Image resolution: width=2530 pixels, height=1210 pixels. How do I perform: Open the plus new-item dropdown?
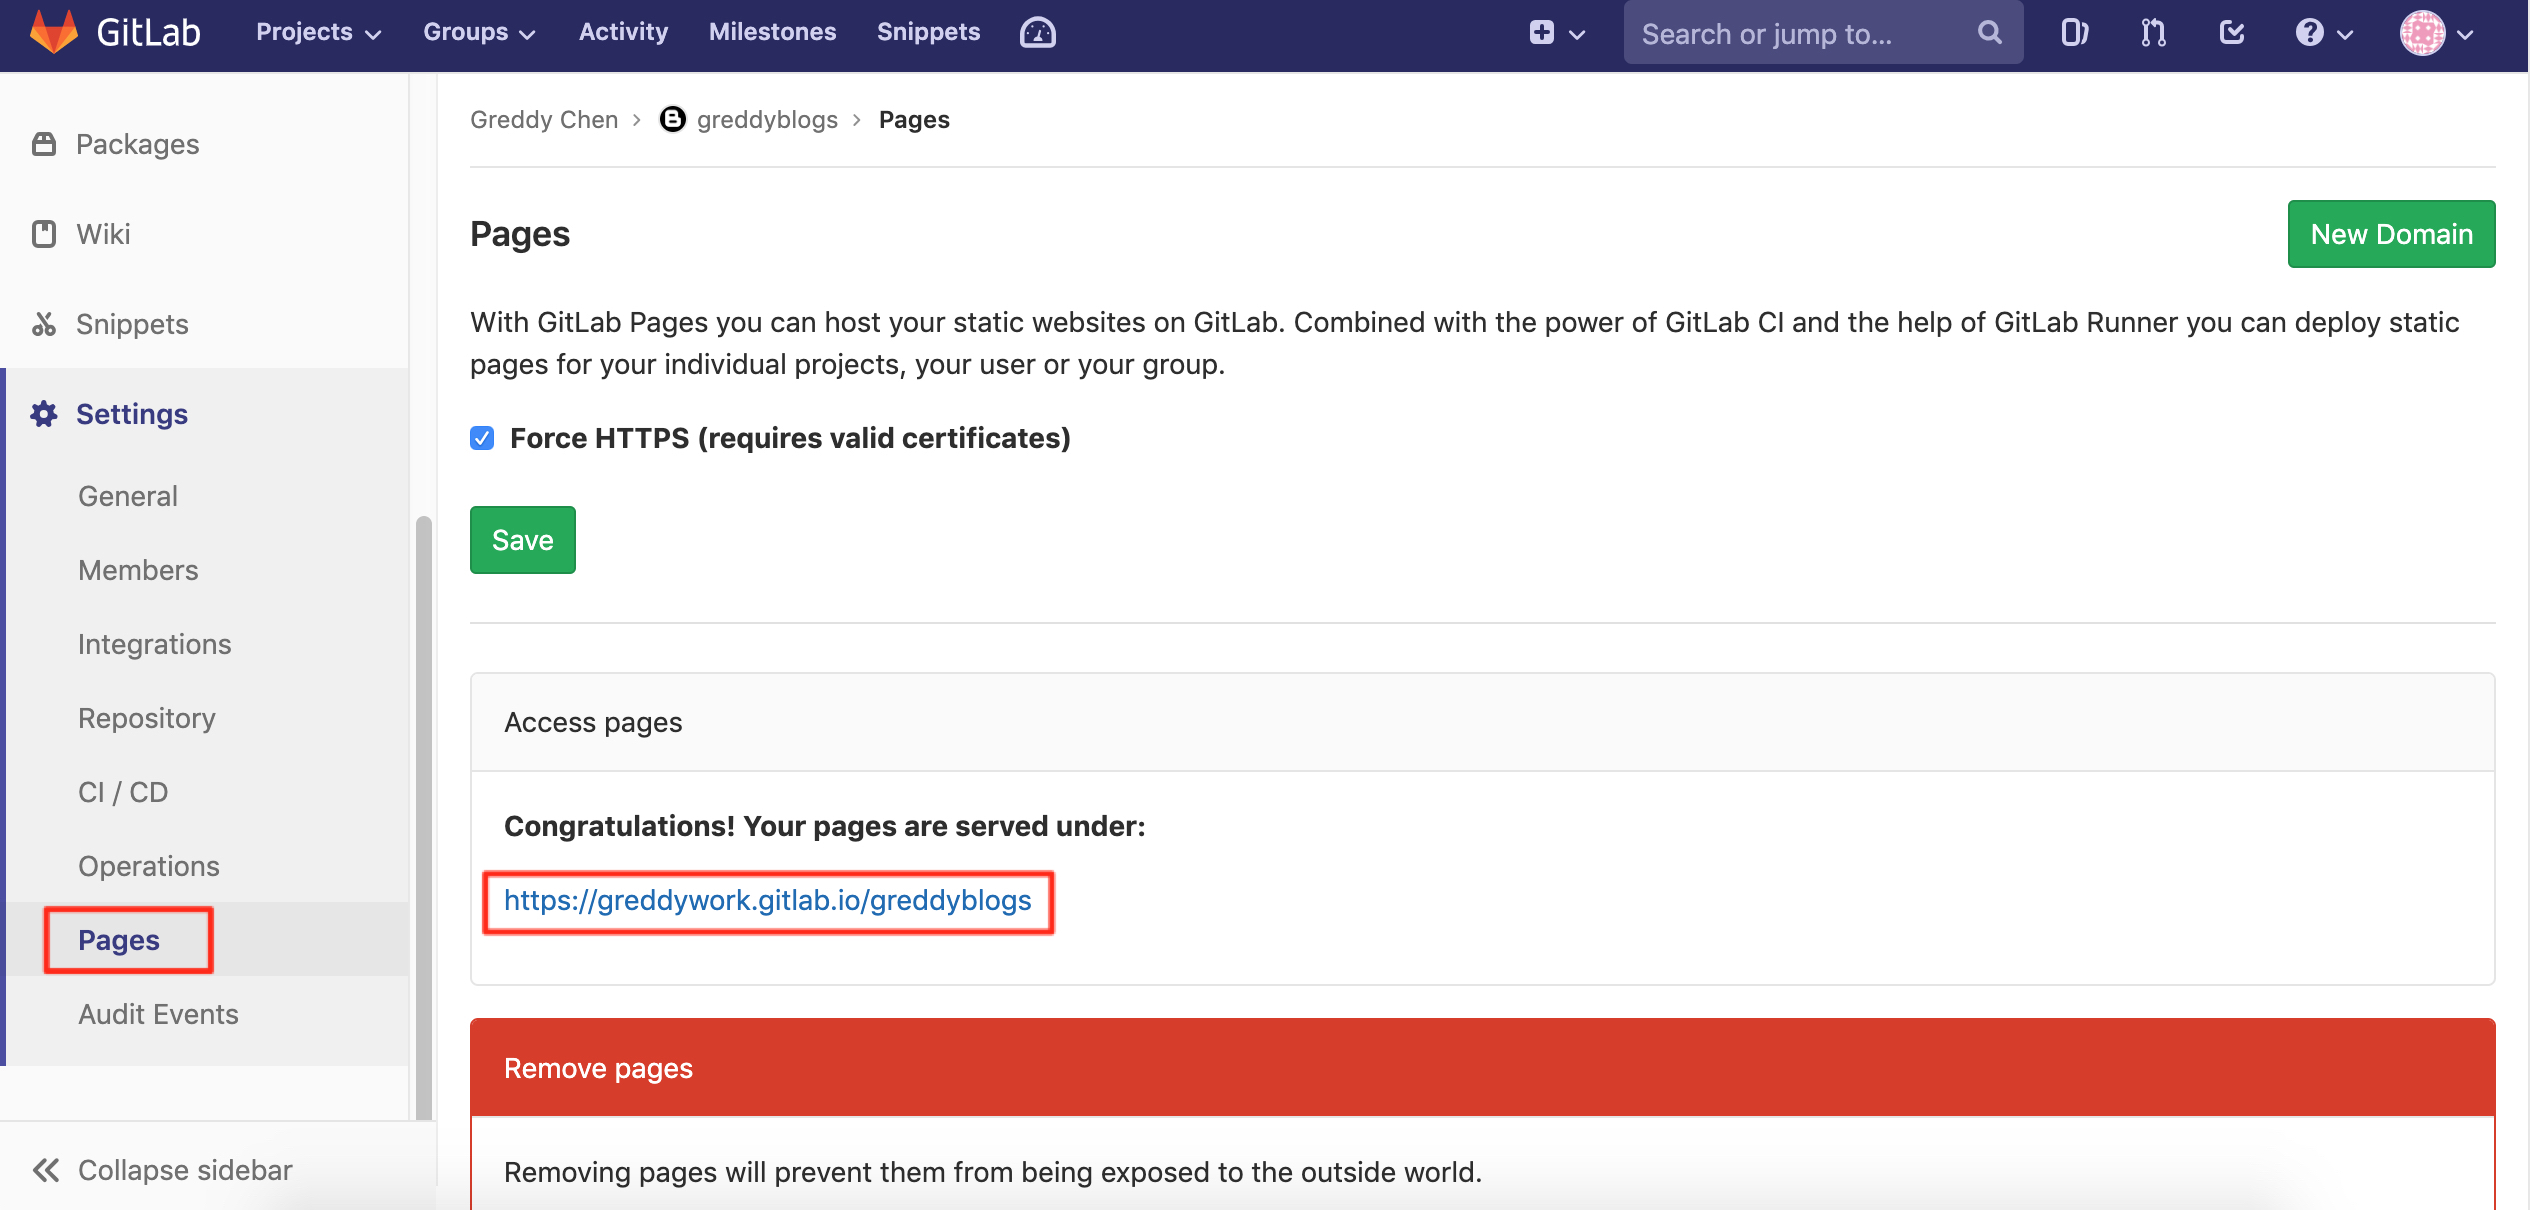coord(1556,33)
